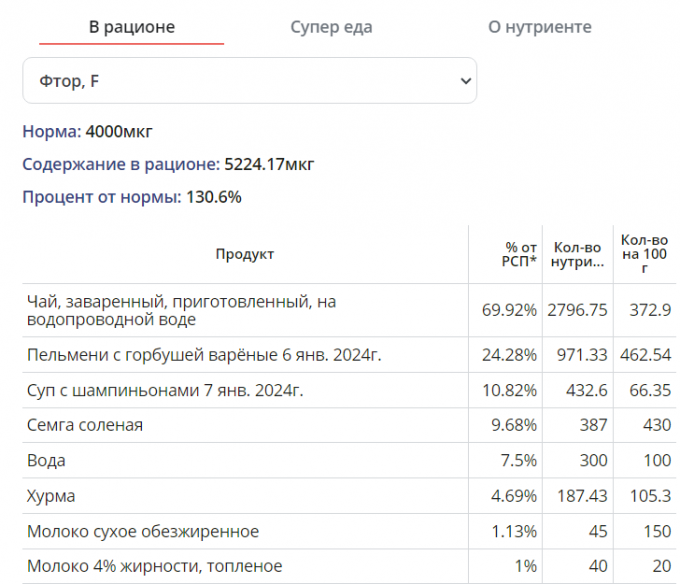The width and height of the screenshot is (680, 584).
Task: Select «Суп с шампиньонами 7 янв. 2024г.»
Action: point(165,390)
